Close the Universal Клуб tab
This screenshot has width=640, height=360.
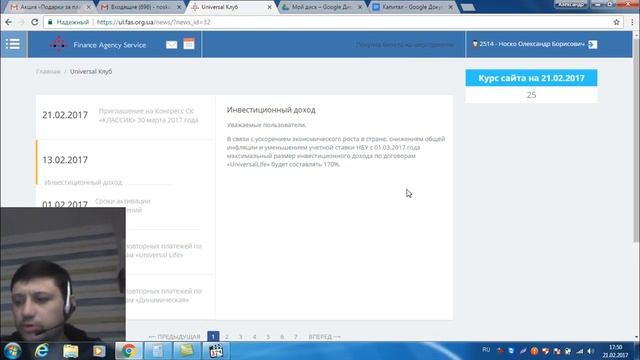pyautogui.click(x=269, y=7)
